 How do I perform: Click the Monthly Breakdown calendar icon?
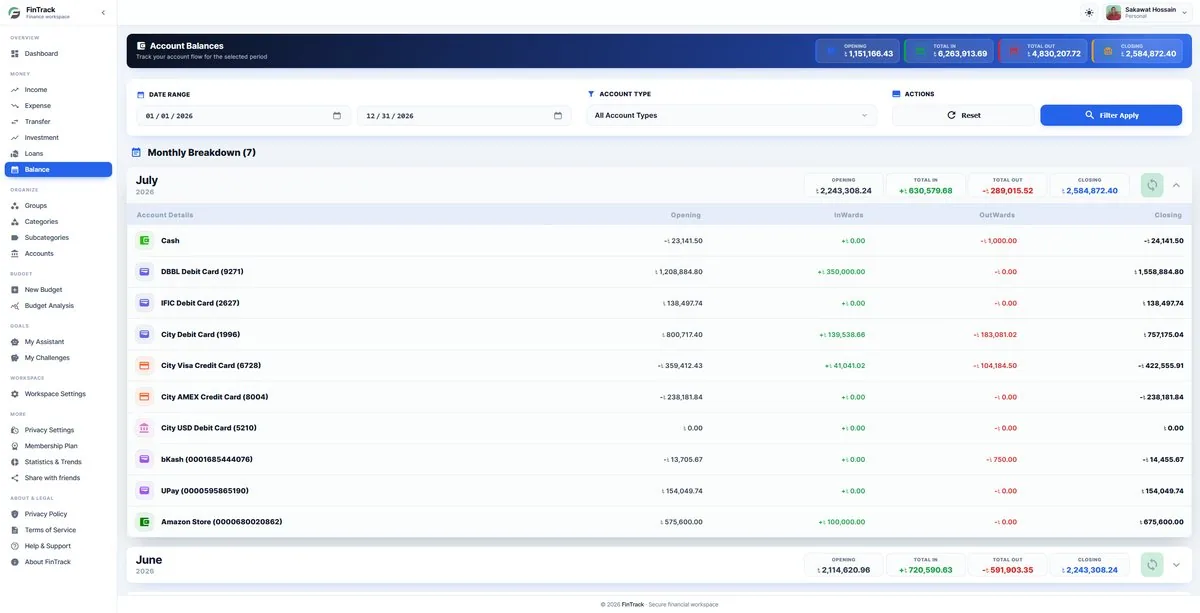pos(137,153)
